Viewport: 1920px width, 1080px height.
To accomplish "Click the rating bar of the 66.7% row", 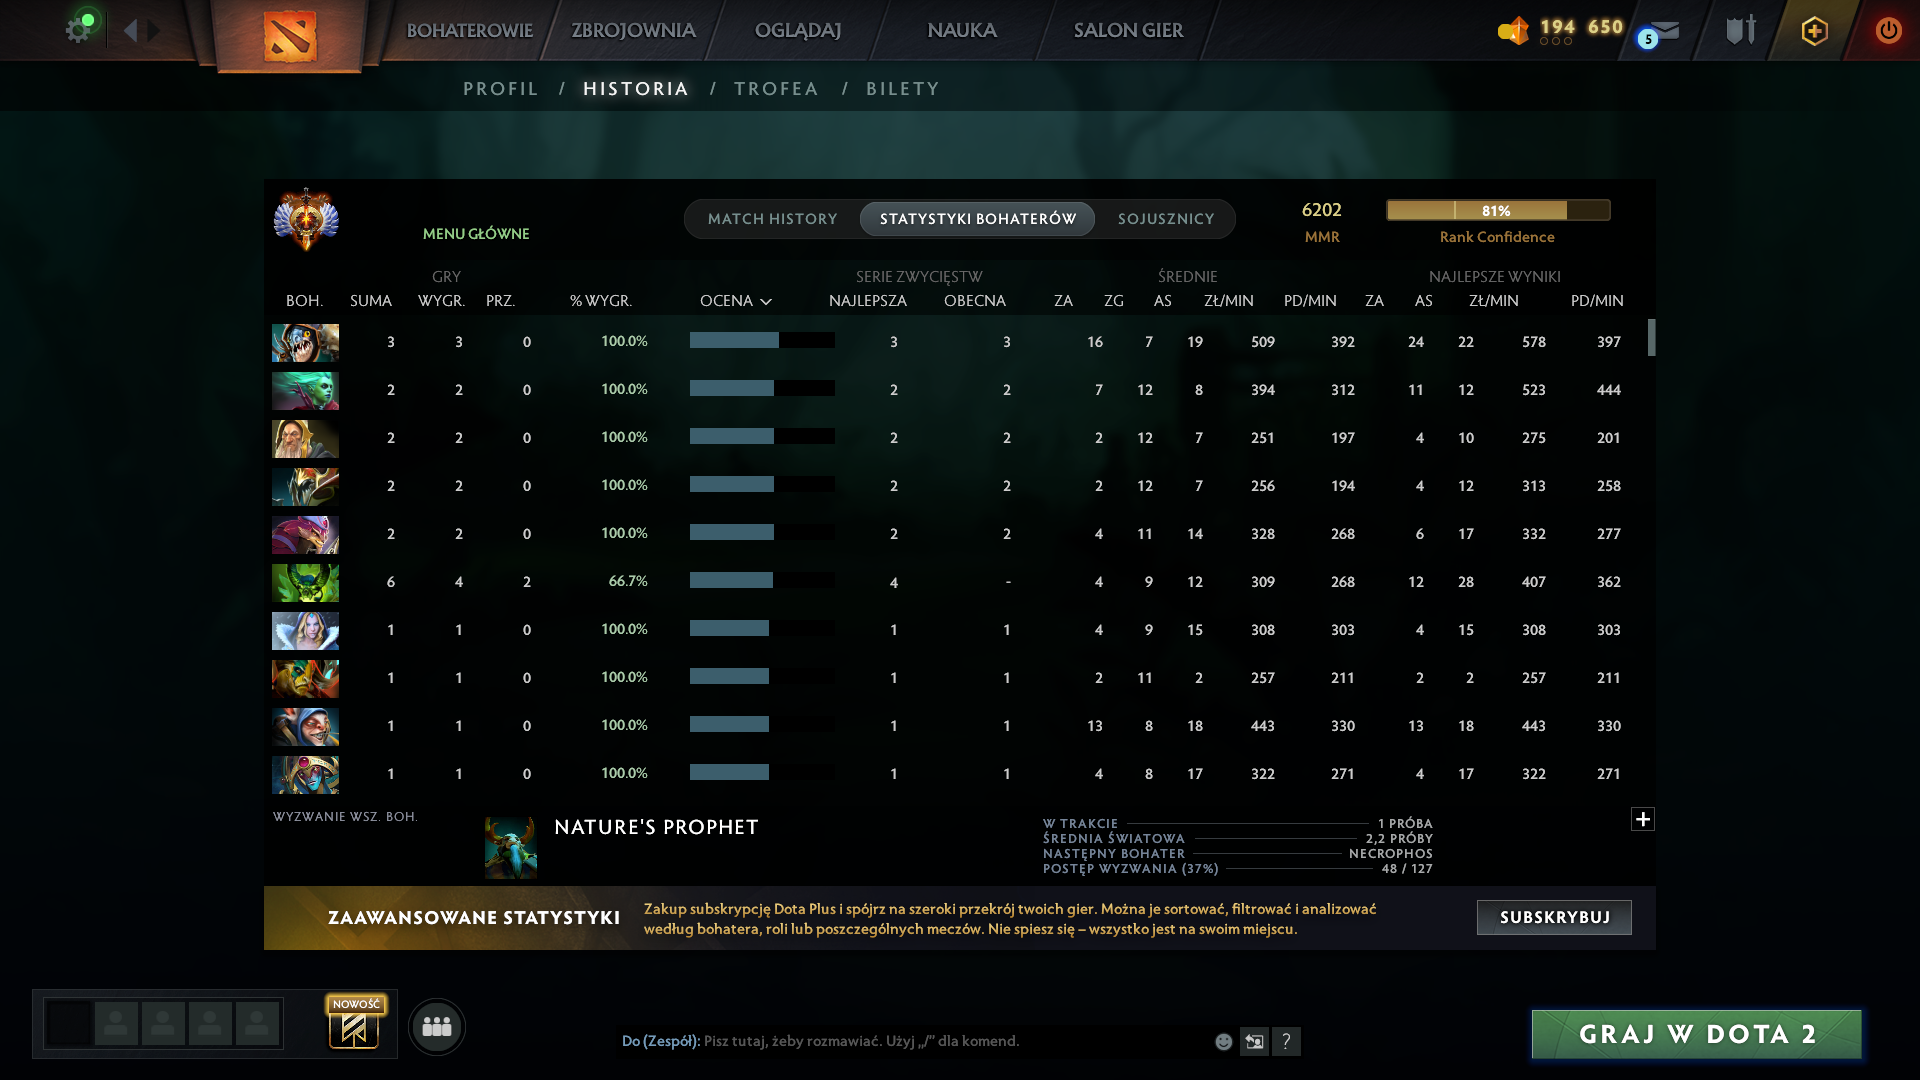I will [762, 581].
